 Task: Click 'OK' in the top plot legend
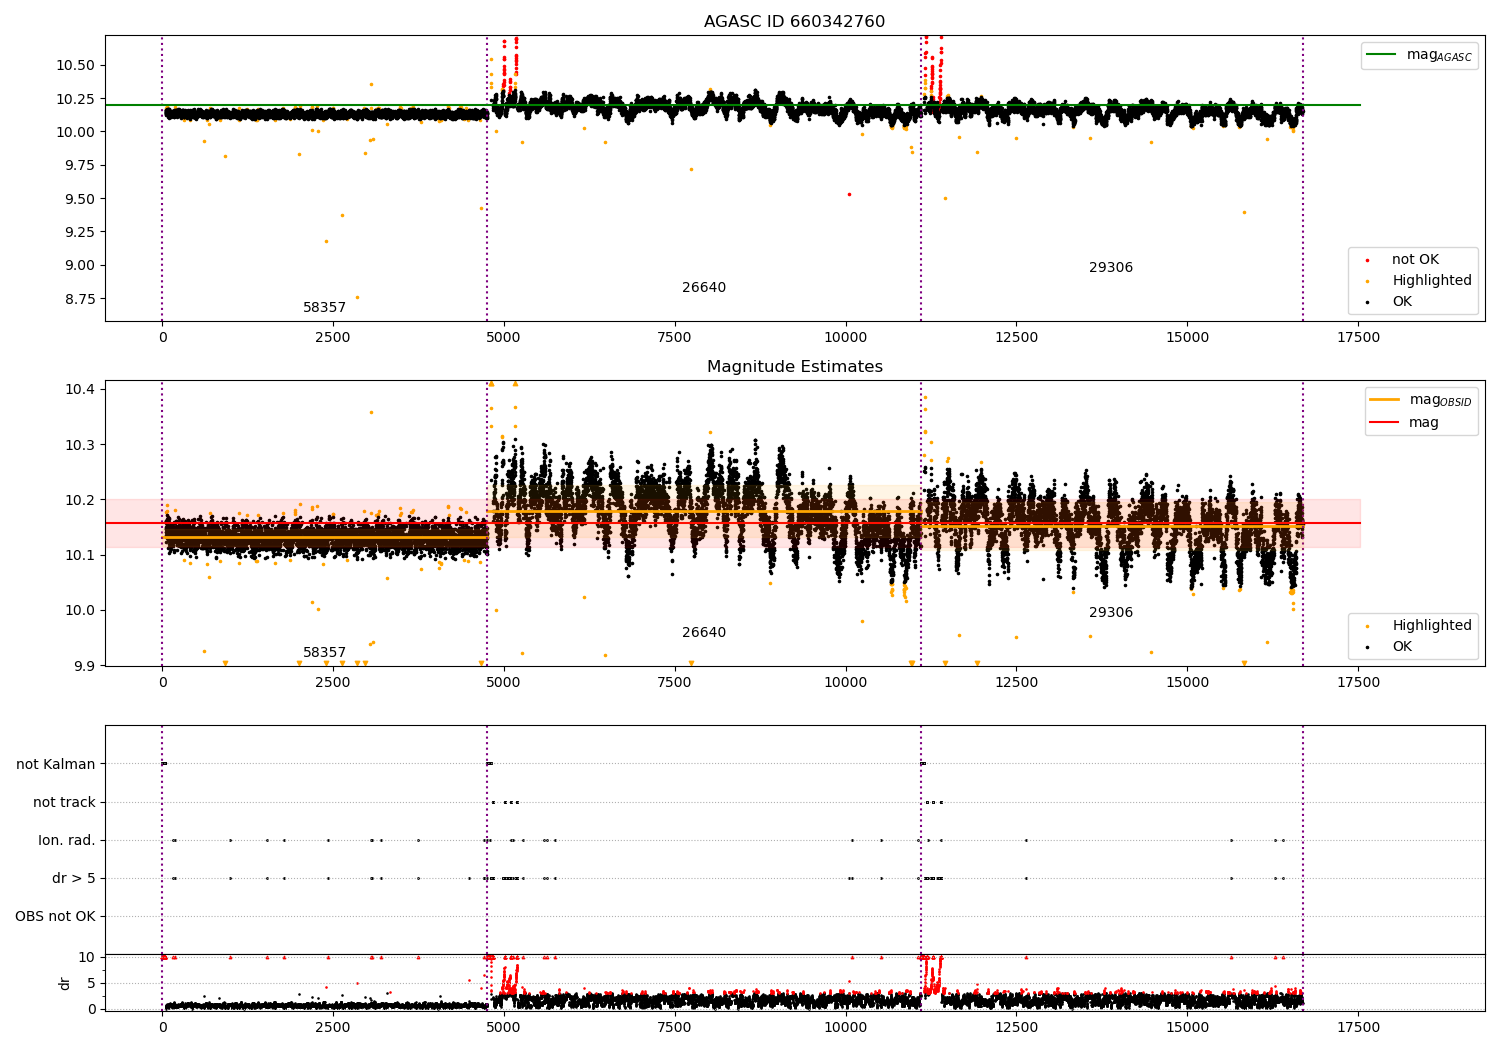tap(1402, 302)
